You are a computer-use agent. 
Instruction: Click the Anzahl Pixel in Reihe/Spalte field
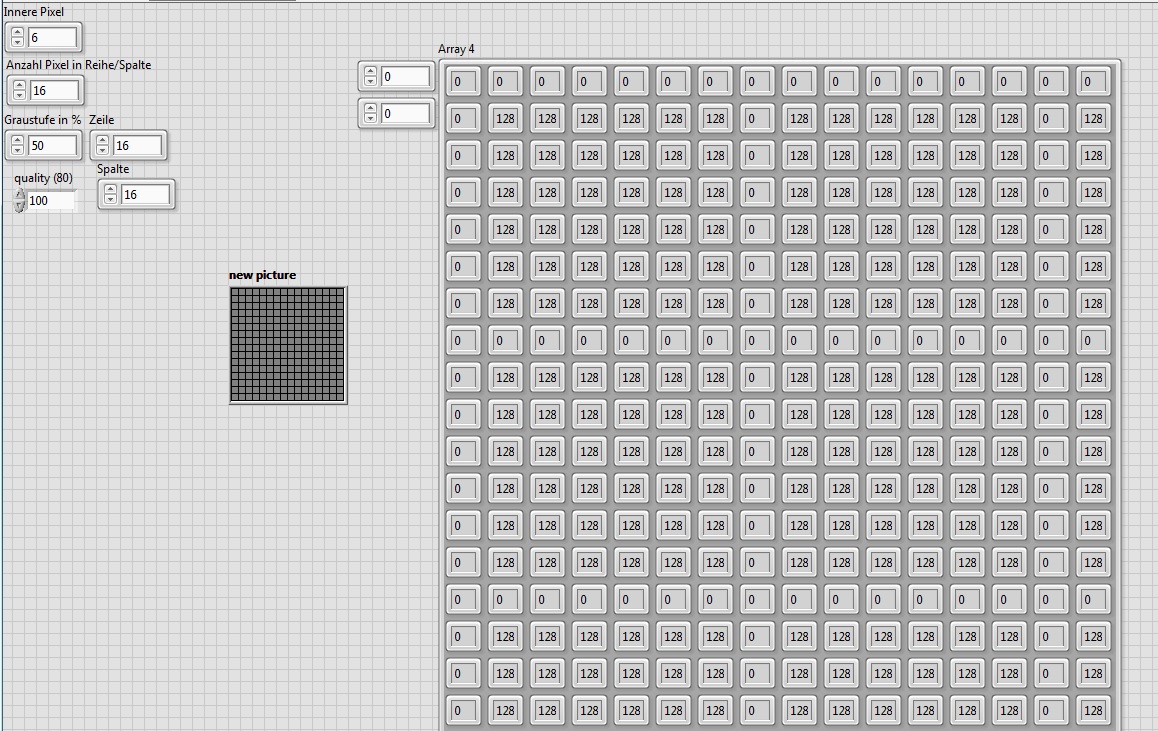[x=54, y=91]
